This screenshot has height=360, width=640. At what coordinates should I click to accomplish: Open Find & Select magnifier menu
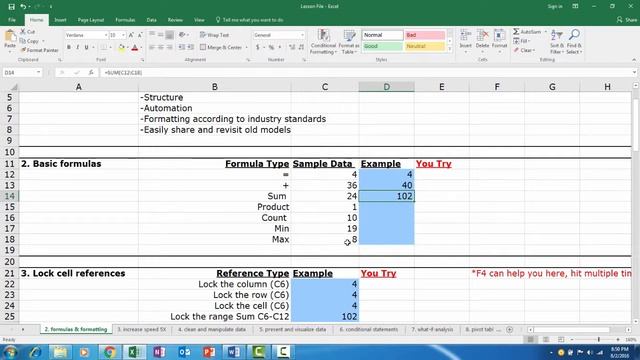[x=574, y=42]
